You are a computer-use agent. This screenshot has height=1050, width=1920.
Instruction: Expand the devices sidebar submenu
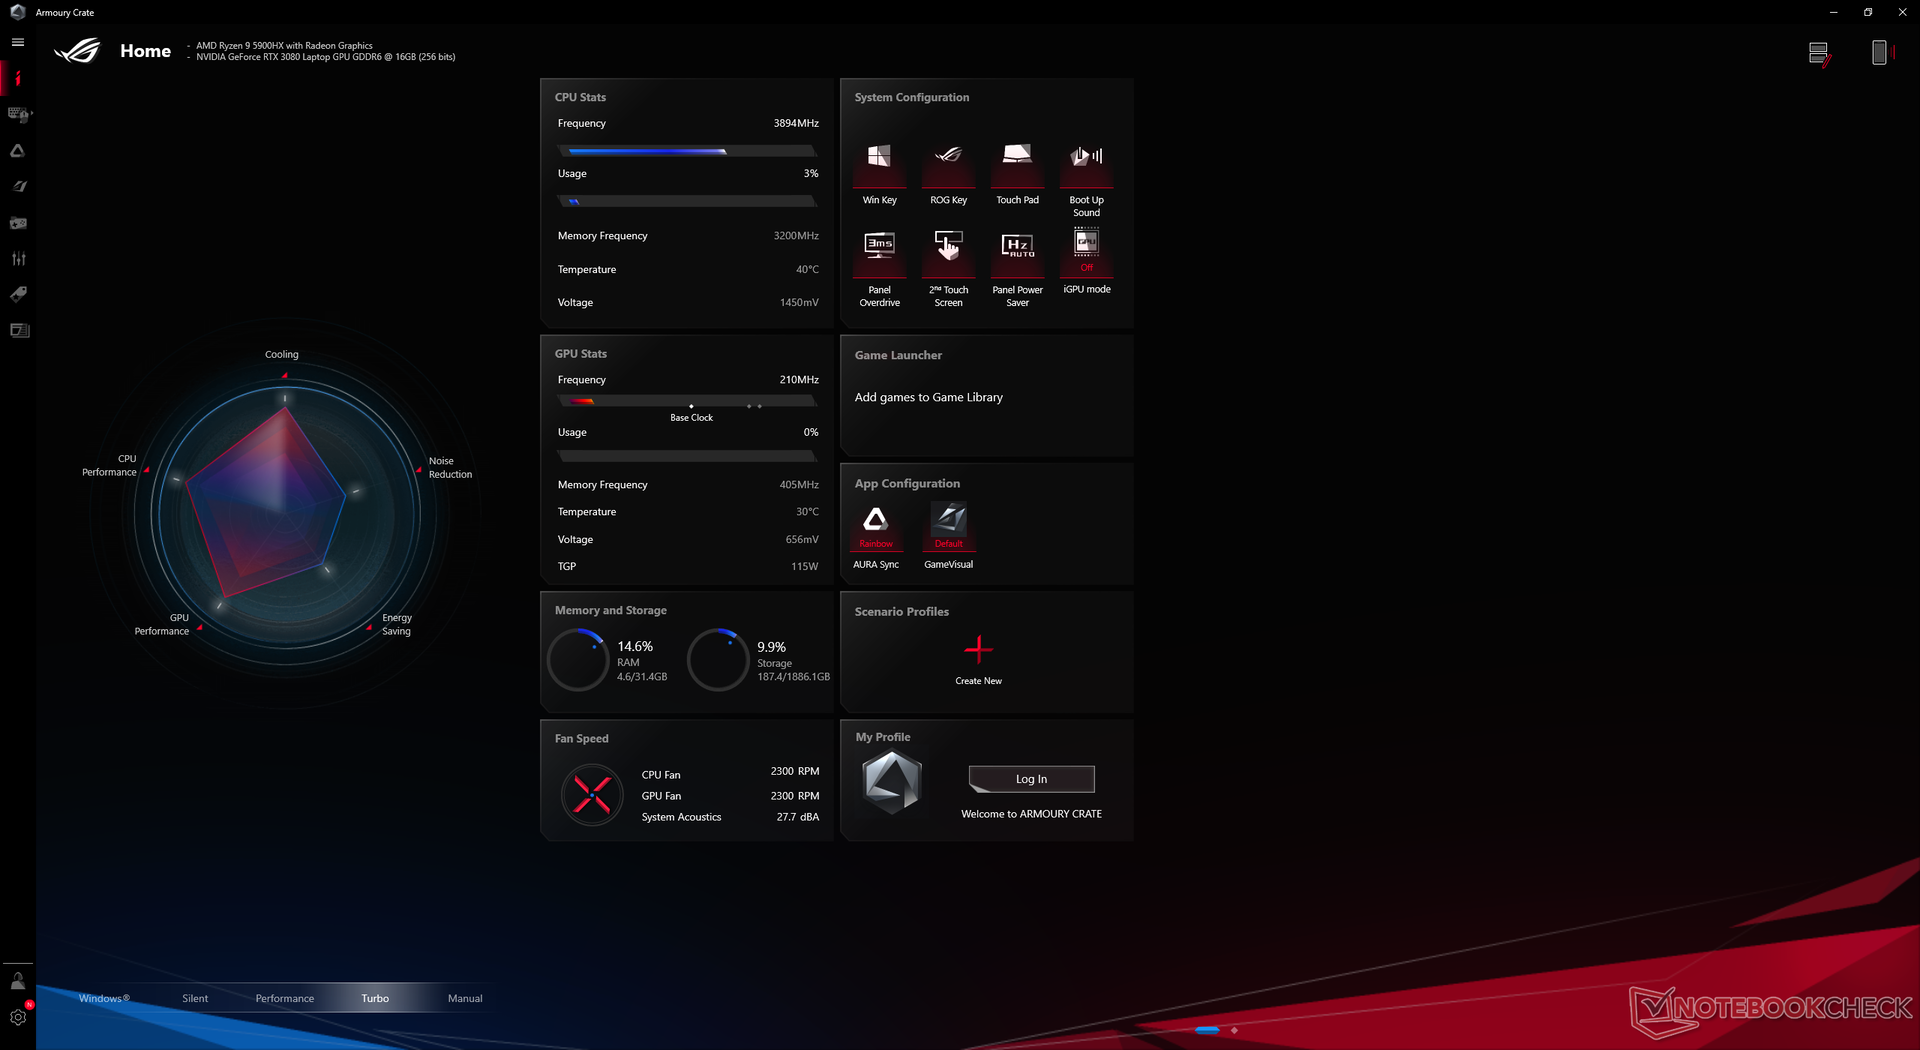(x=20, y=114)
